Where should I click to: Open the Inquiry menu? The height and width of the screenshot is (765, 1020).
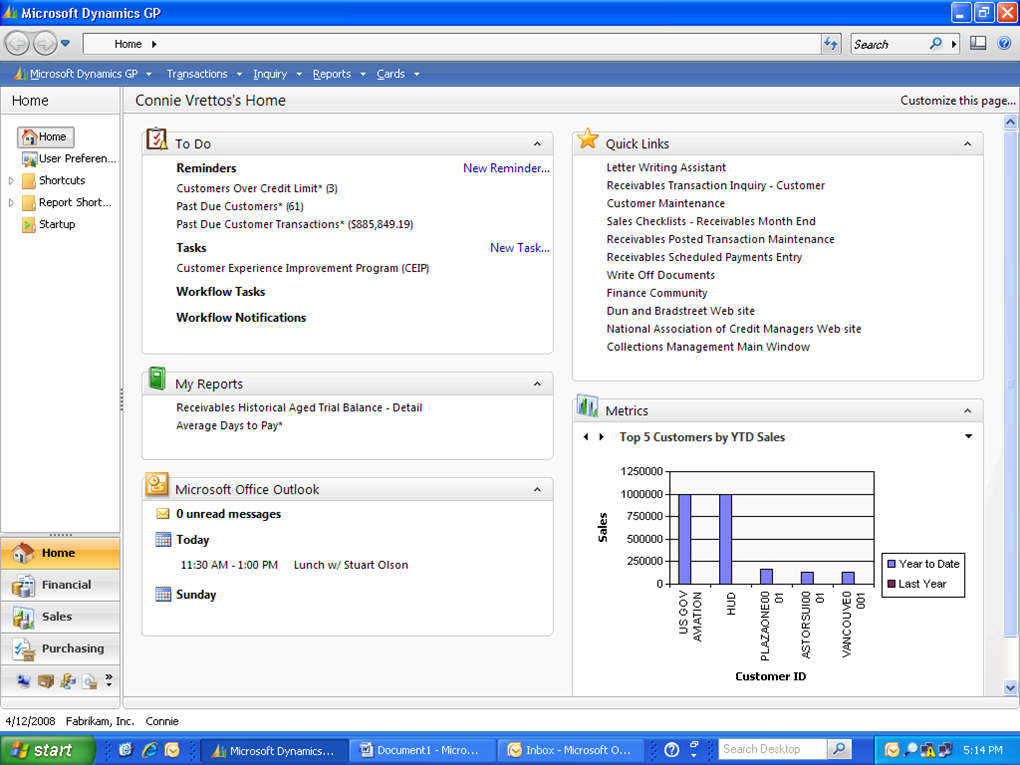(277, 74)
